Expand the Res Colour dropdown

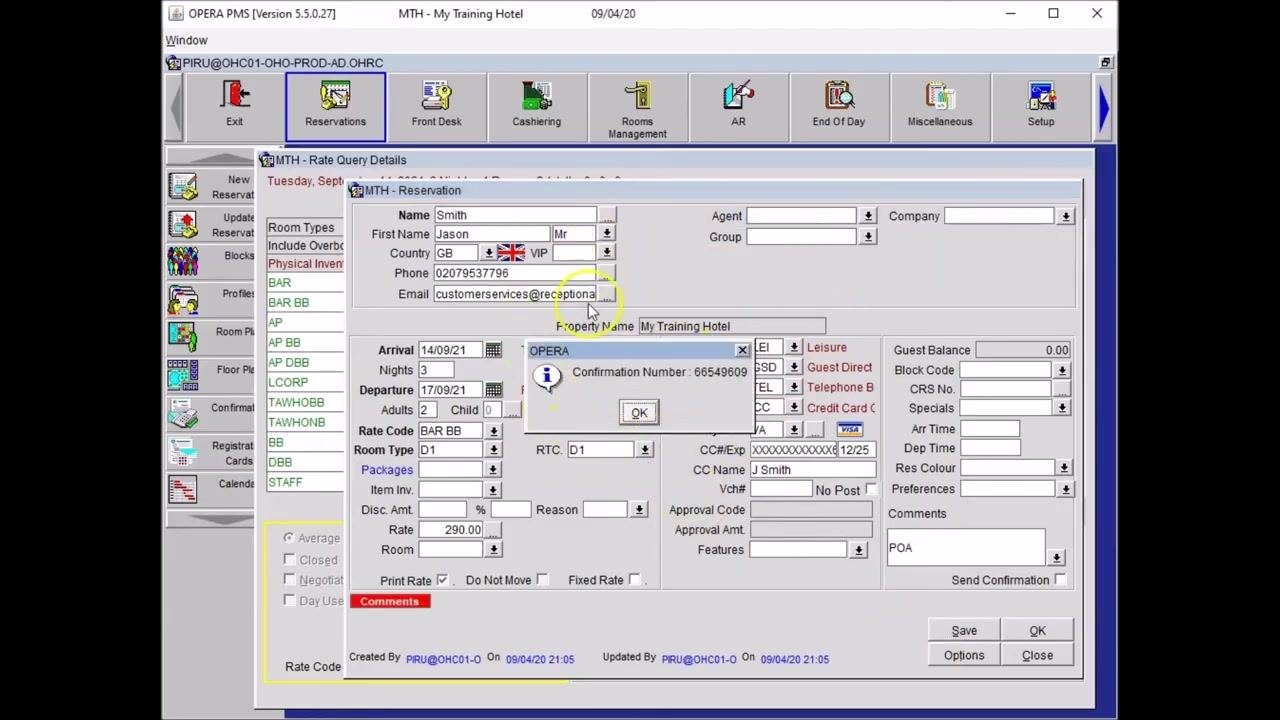click(x=1064, y=468)
